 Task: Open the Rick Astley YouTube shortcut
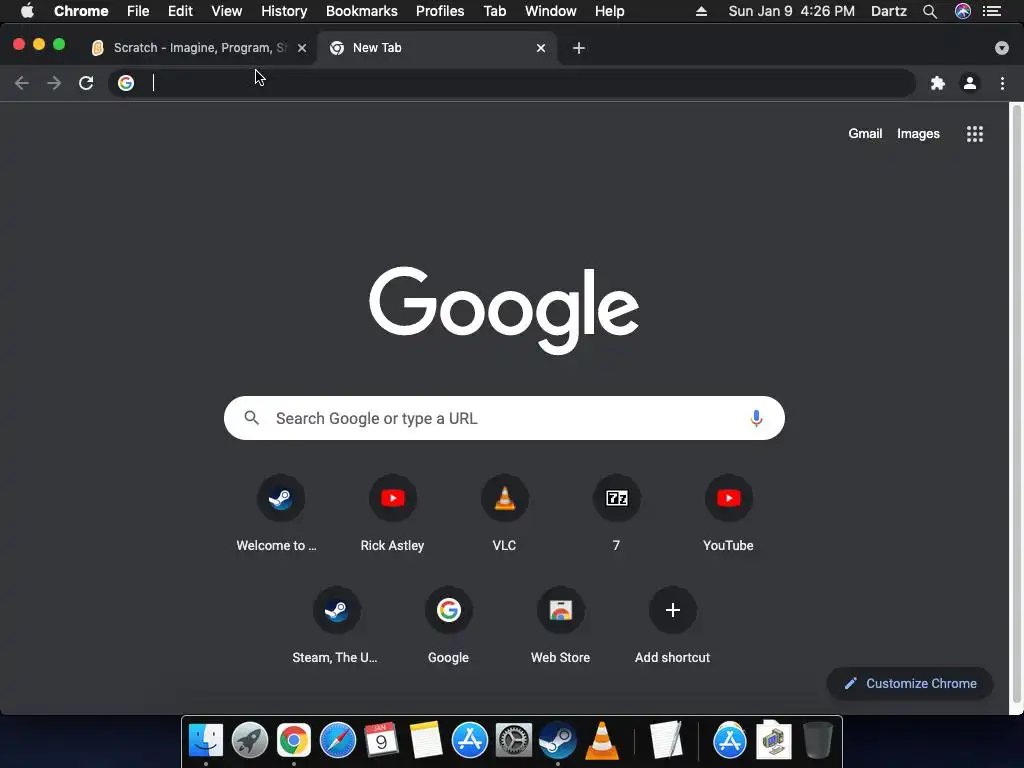(392, 499)
